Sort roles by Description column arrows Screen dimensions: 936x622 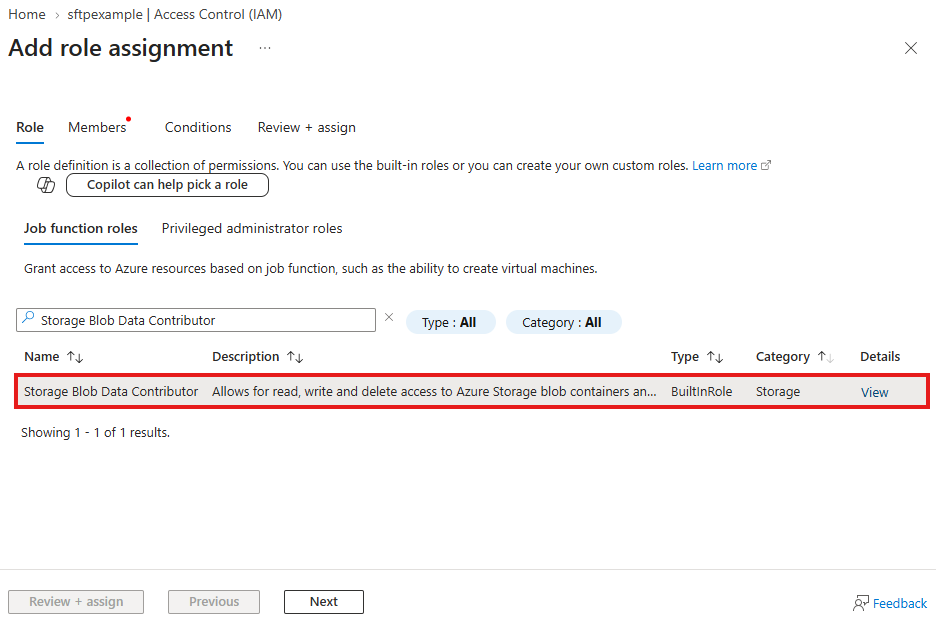tap(295, 357)
